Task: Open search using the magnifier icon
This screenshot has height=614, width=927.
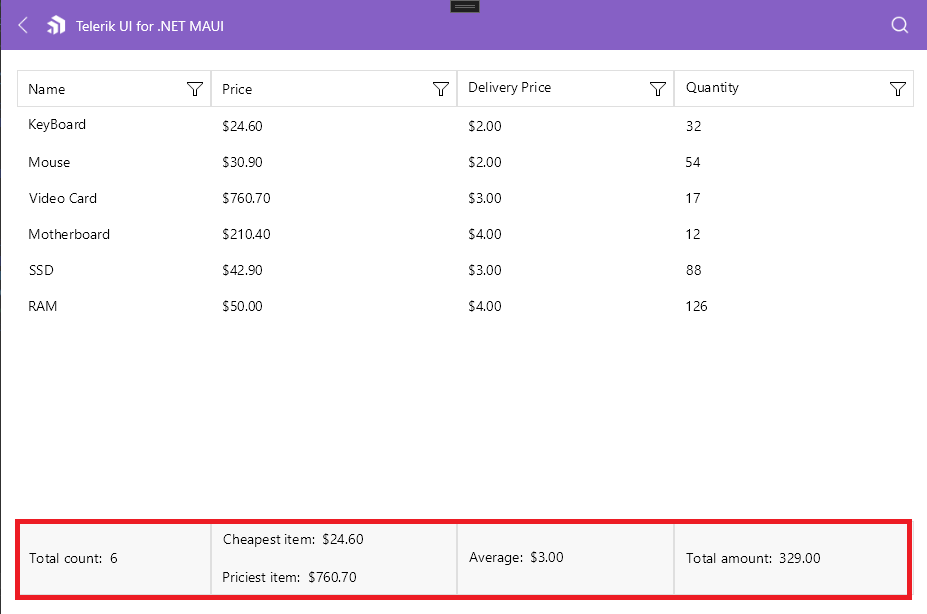Action: point(898,25)
